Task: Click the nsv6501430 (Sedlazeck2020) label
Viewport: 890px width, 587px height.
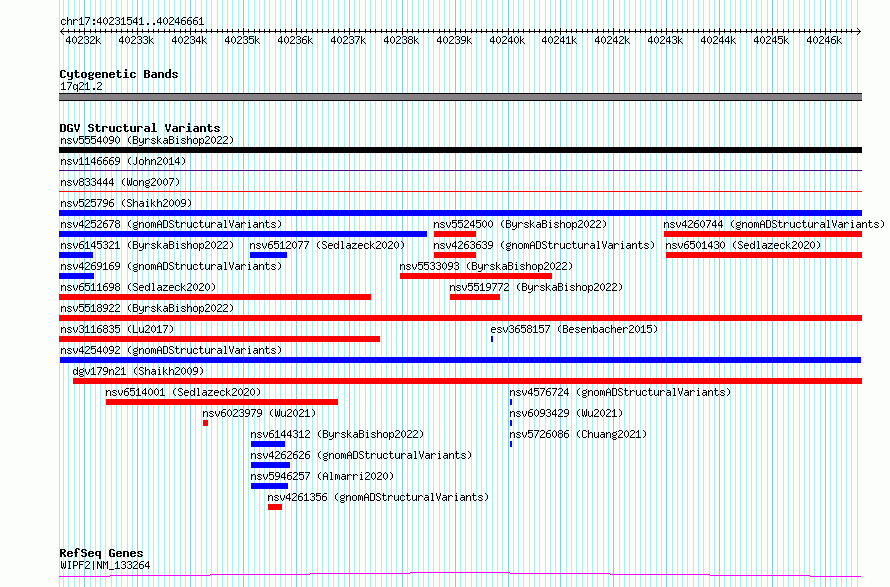Action: click(744, 245)
